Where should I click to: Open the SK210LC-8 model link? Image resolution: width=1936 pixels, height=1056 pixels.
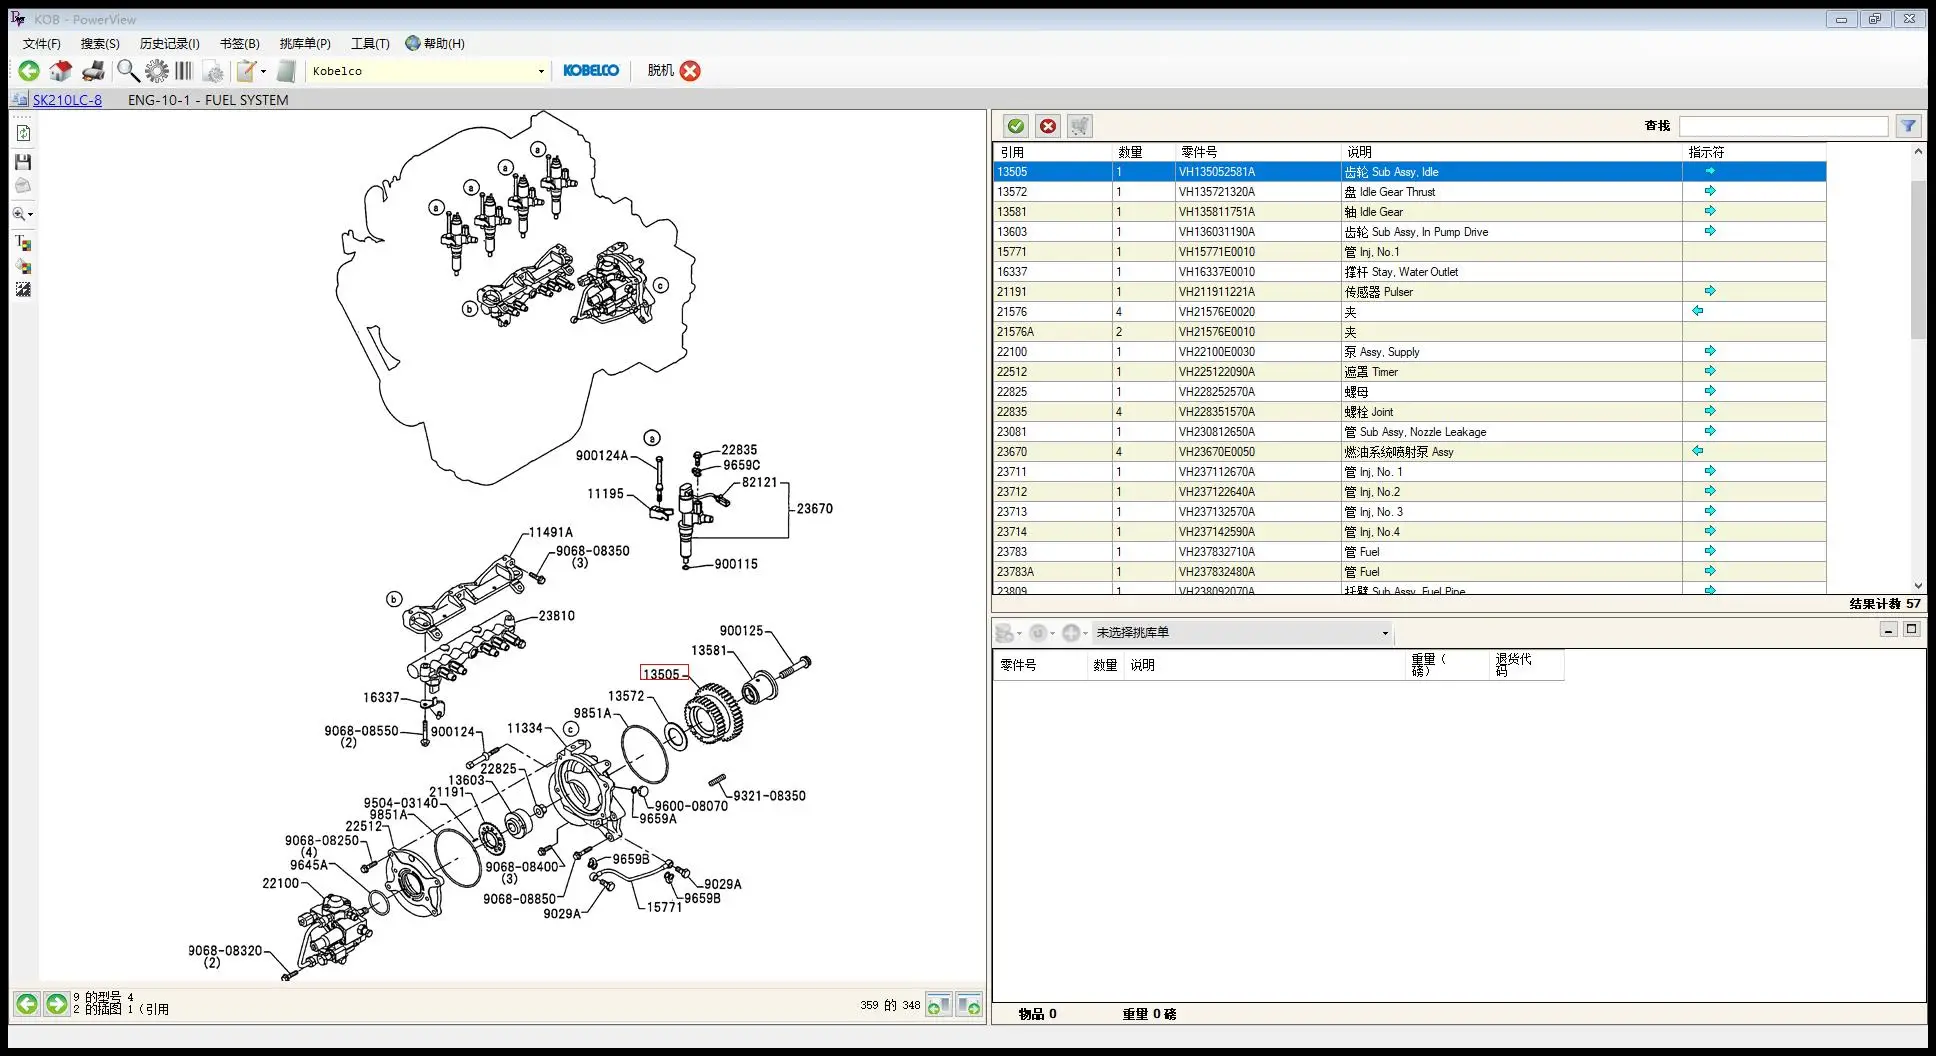[67, 100]
